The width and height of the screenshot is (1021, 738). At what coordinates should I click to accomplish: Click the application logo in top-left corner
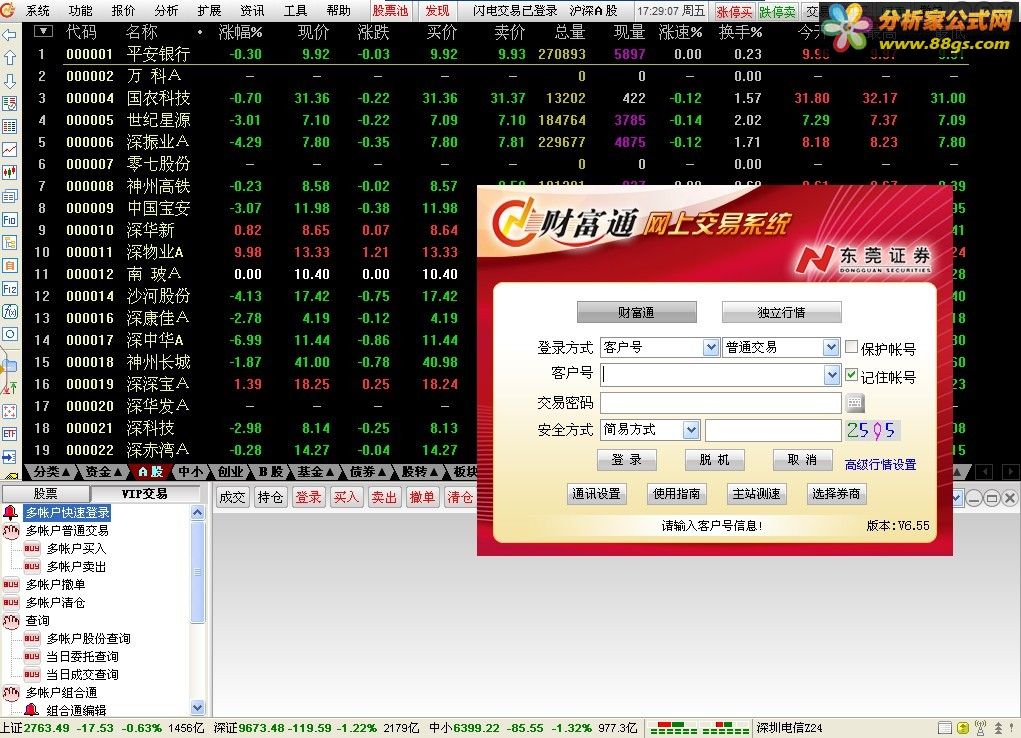pyautogui.click(x=8, y=9)
